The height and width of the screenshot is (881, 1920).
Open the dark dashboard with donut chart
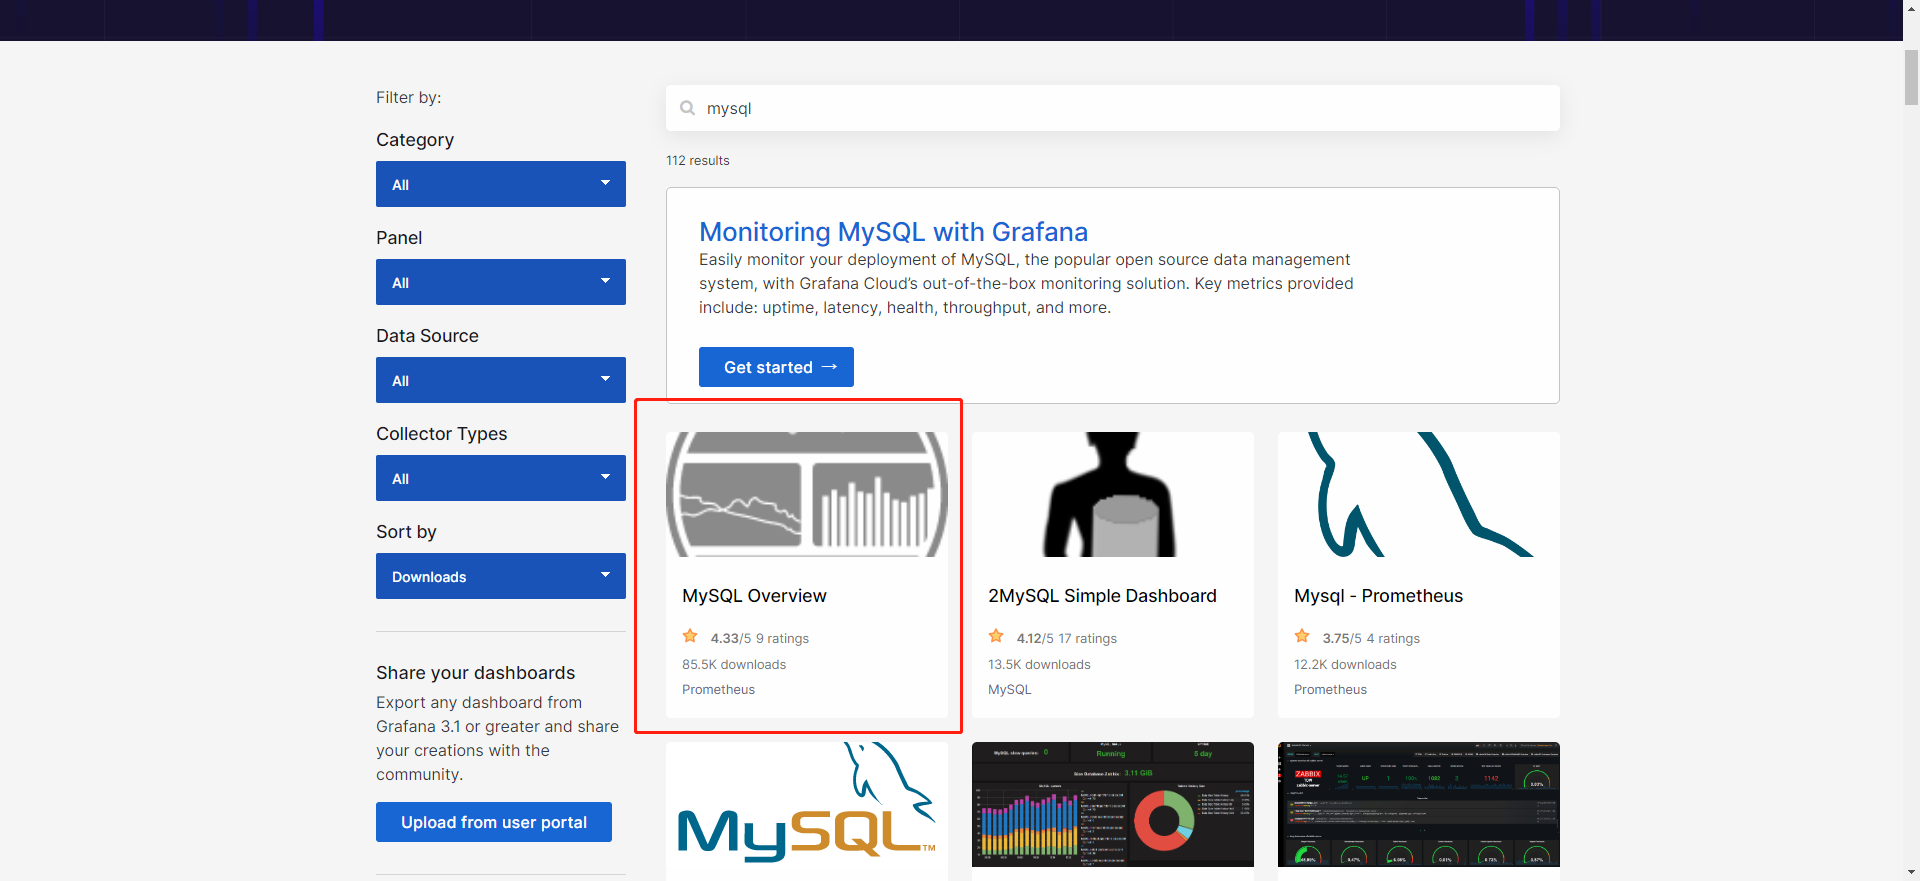[x=1113, y=804]
